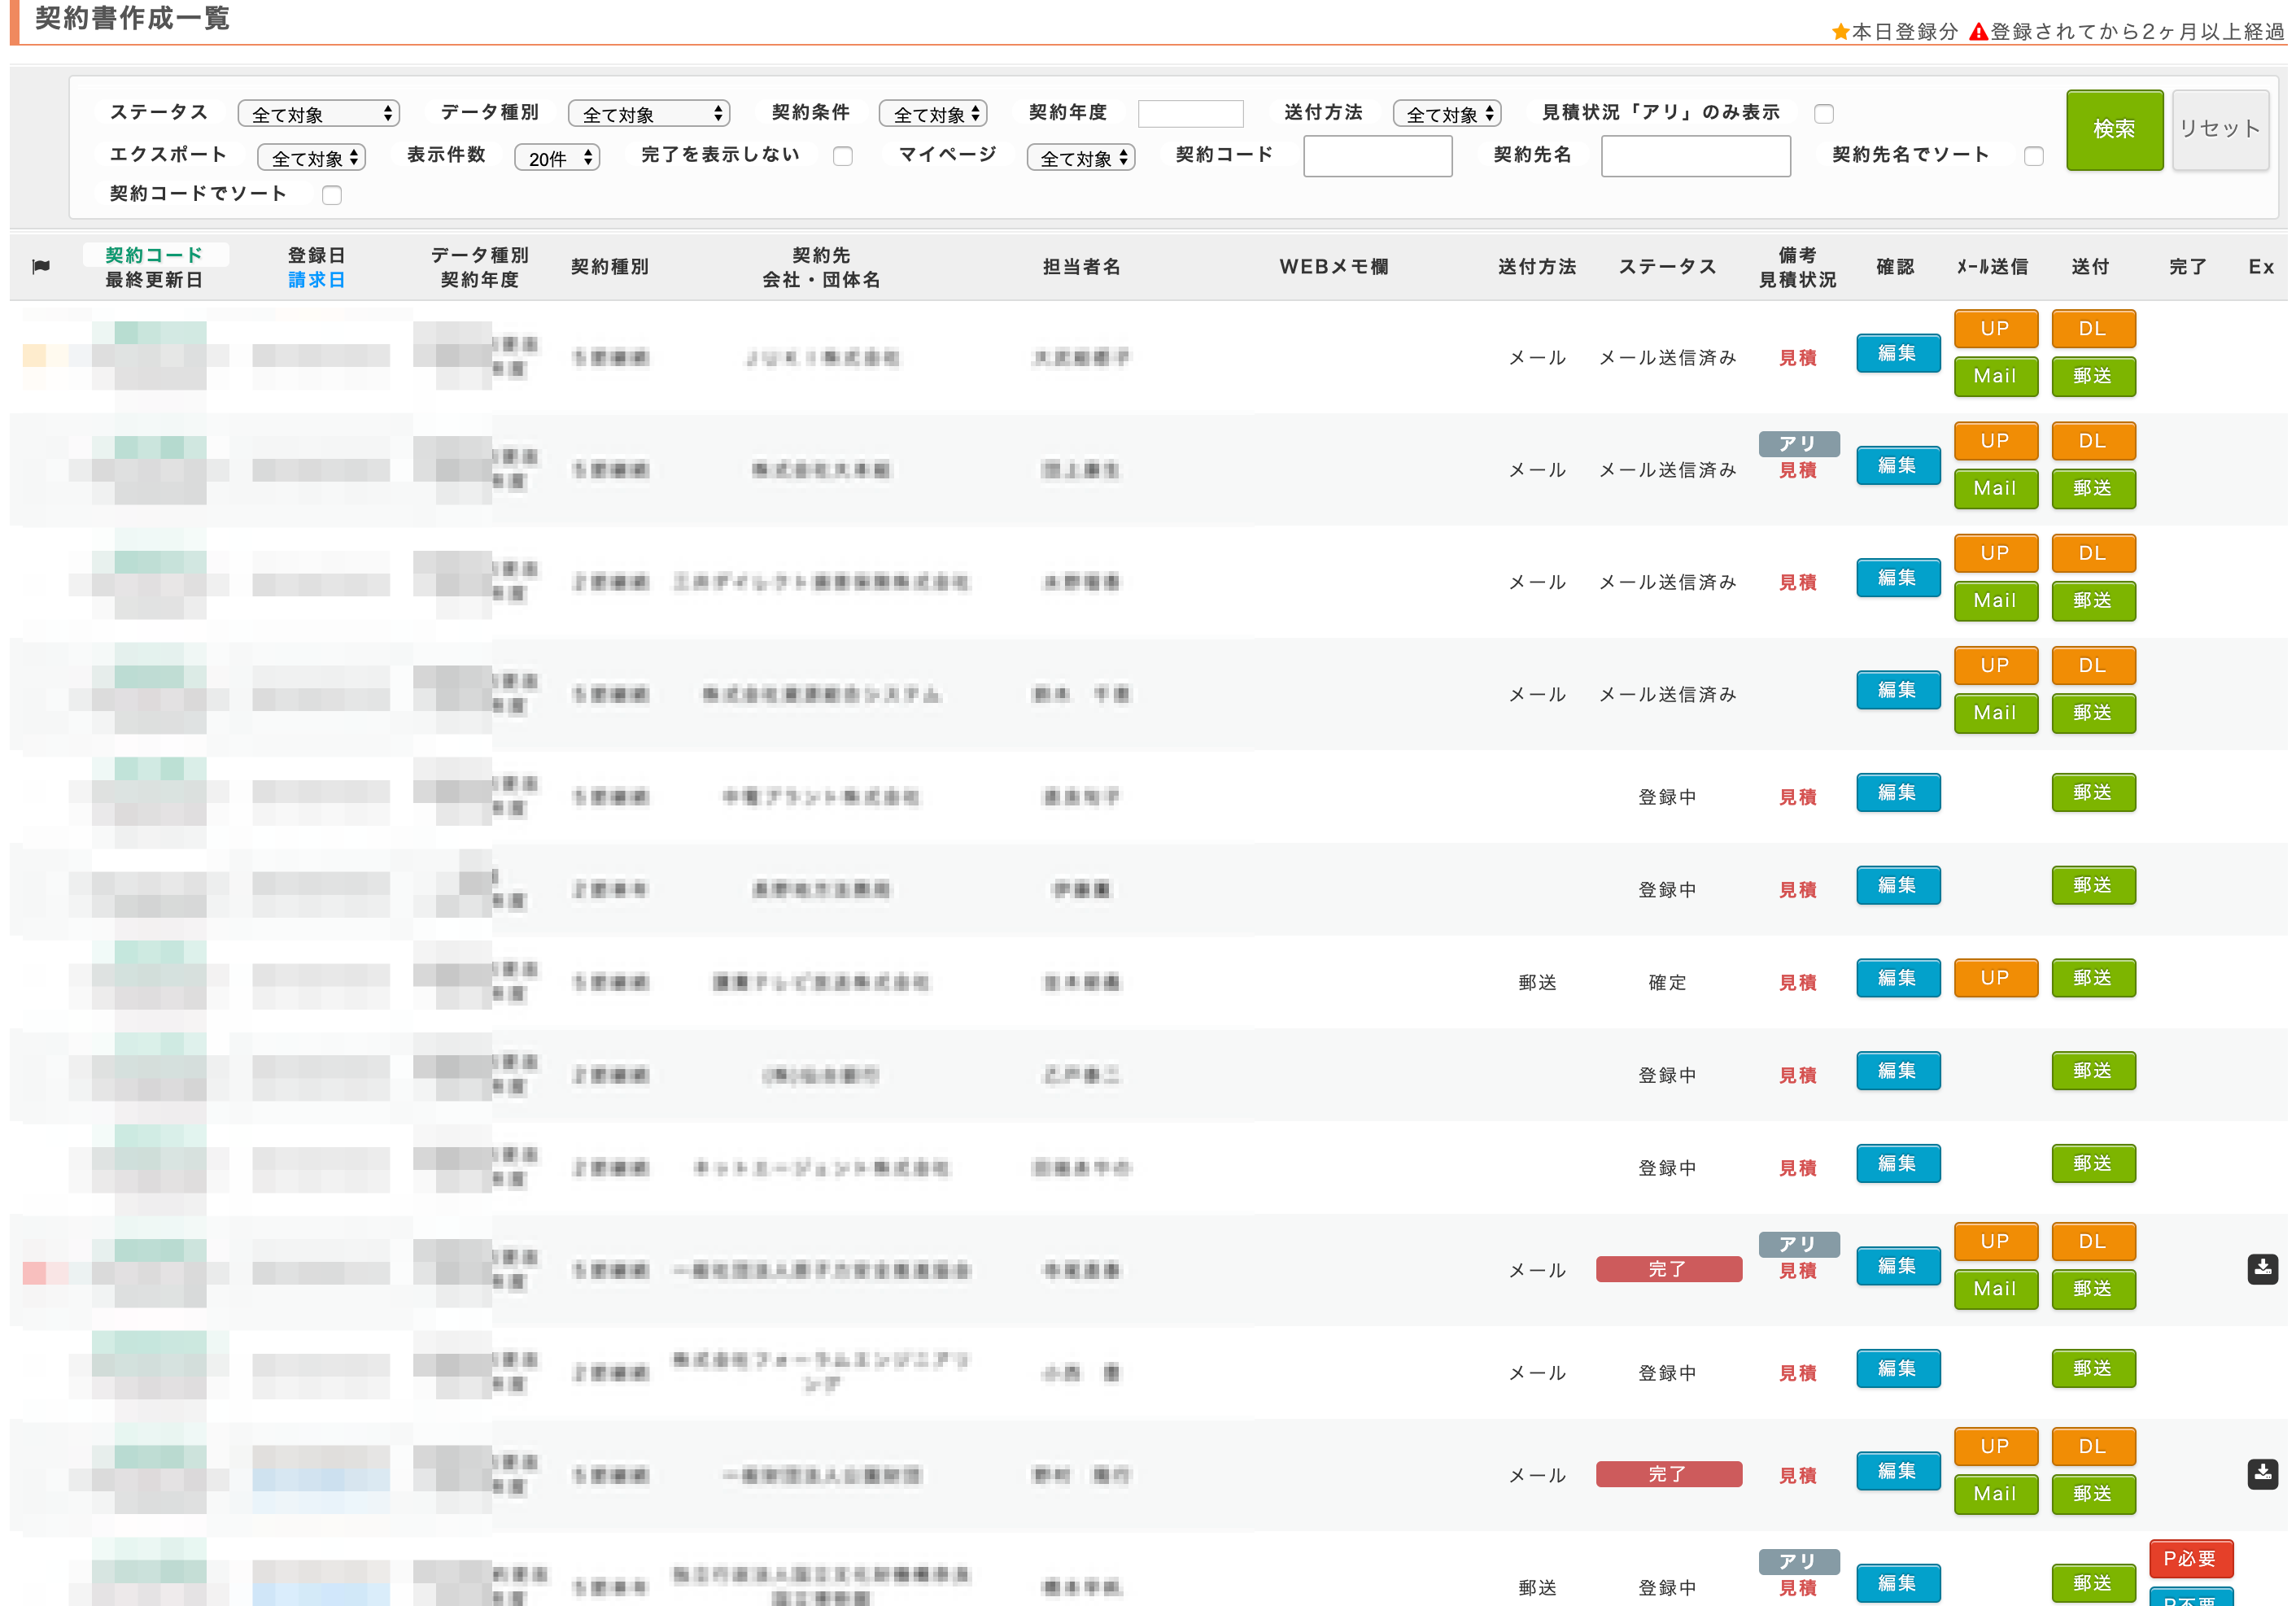
Task: Click UP in the メール送信済み row lacking 見積
Action: coord(1995,665)
